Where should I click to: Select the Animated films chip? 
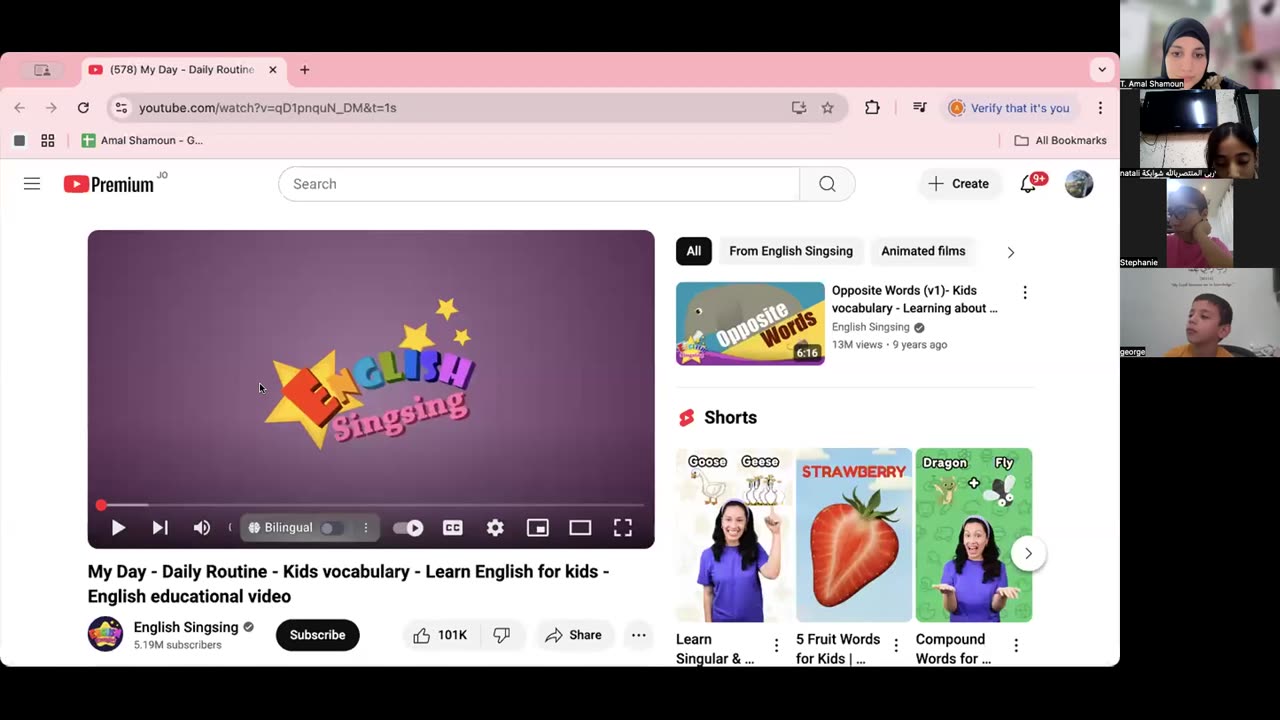(923, 251)
